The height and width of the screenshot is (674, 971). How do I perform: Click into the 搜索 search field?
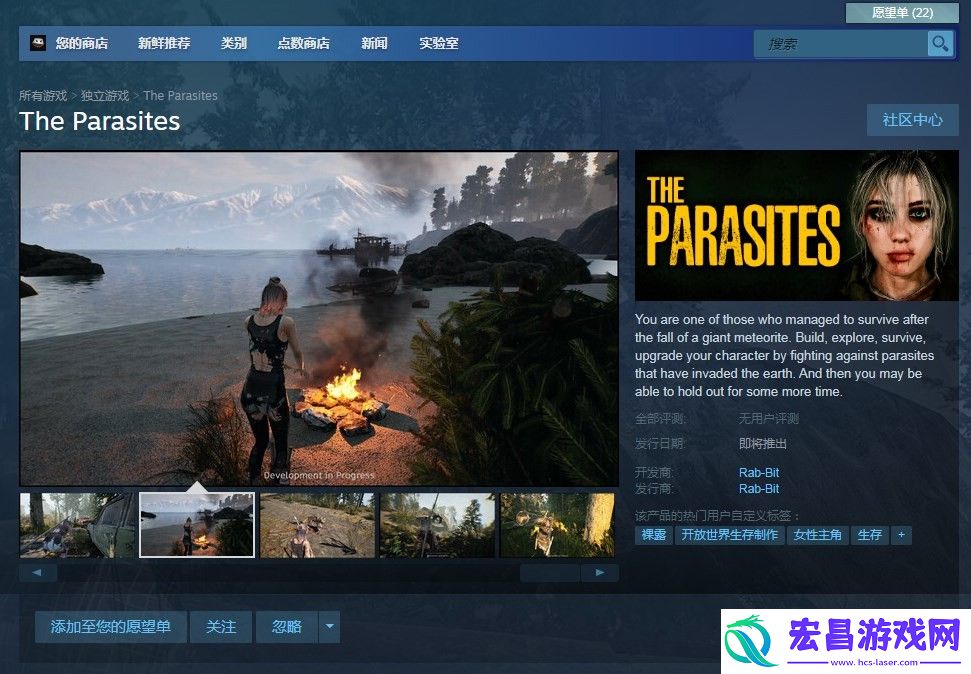[x=840, y=44]
